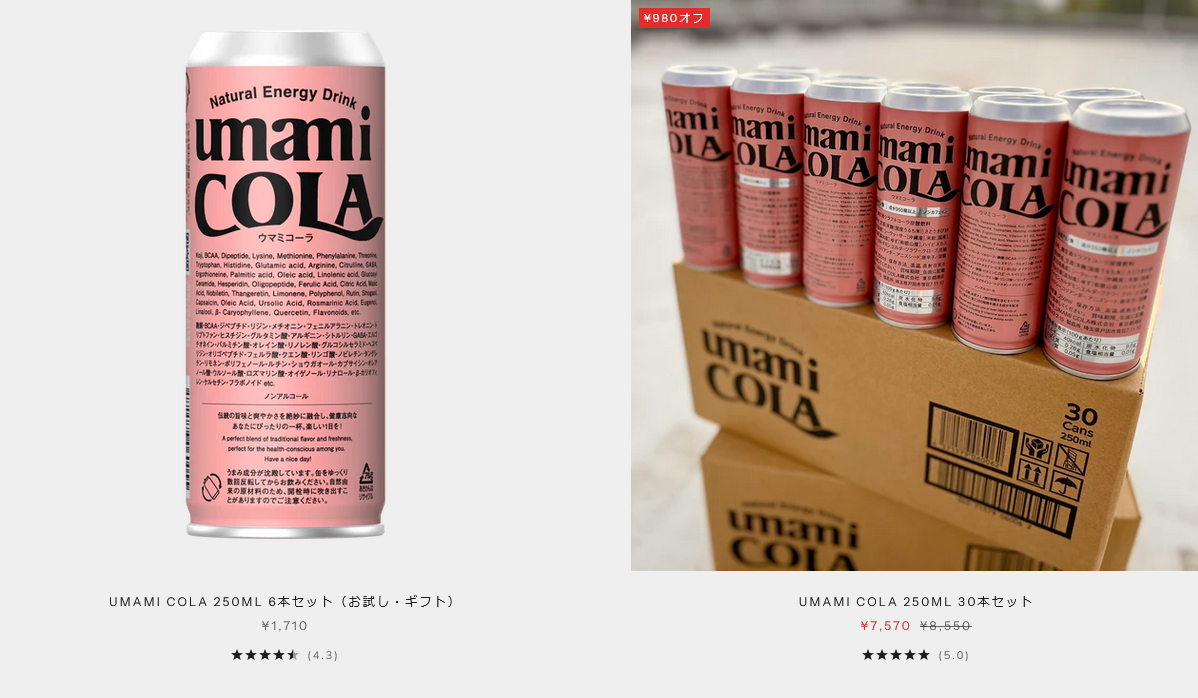This screenshot has width=1198, height=698.
Task: Click the UMAMI COLA 250ML 30本セット title
Action: coord(915,602)
